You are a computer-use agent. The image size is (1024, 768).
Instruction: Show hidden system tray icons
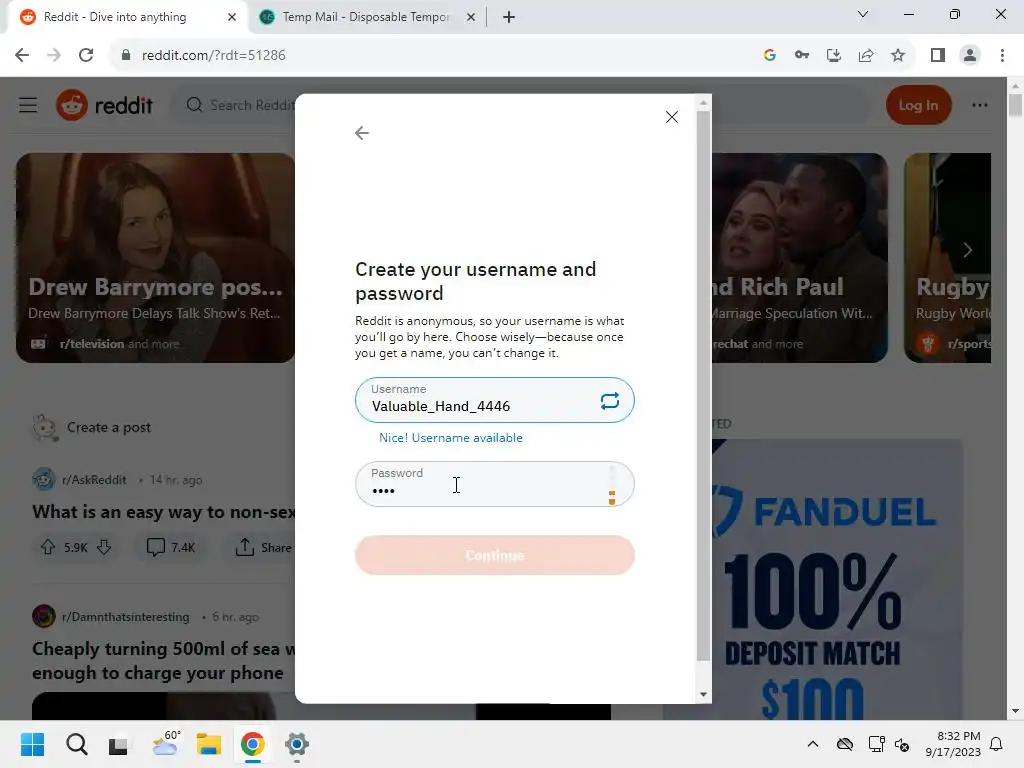[812, 744]
